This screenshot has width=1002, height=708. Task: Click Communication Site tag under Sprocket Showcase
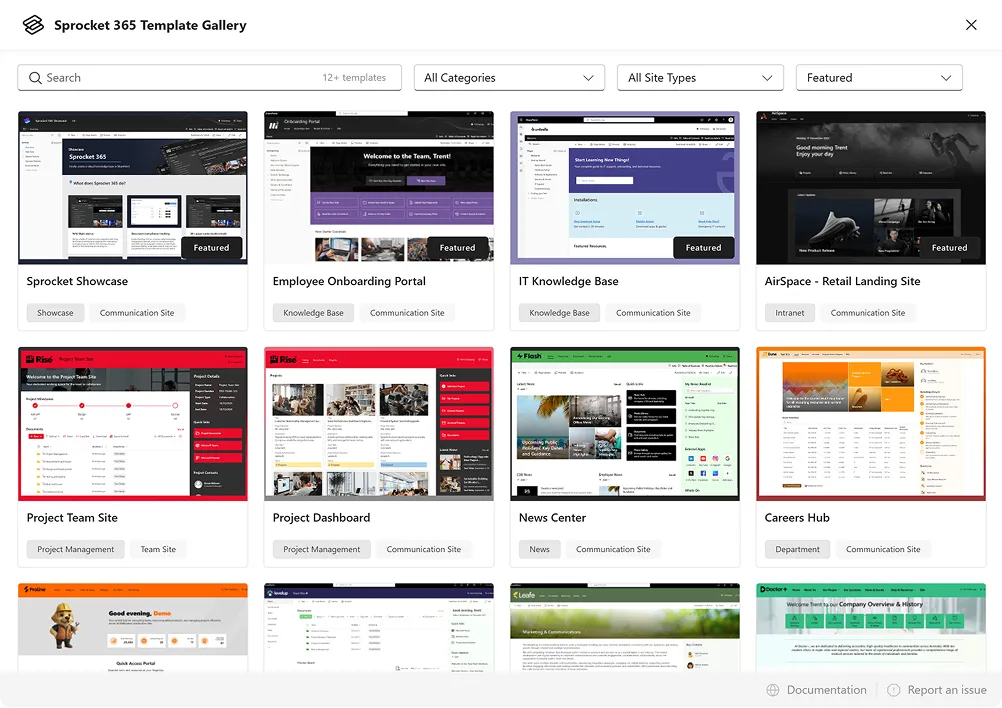(x=137, y=313)
